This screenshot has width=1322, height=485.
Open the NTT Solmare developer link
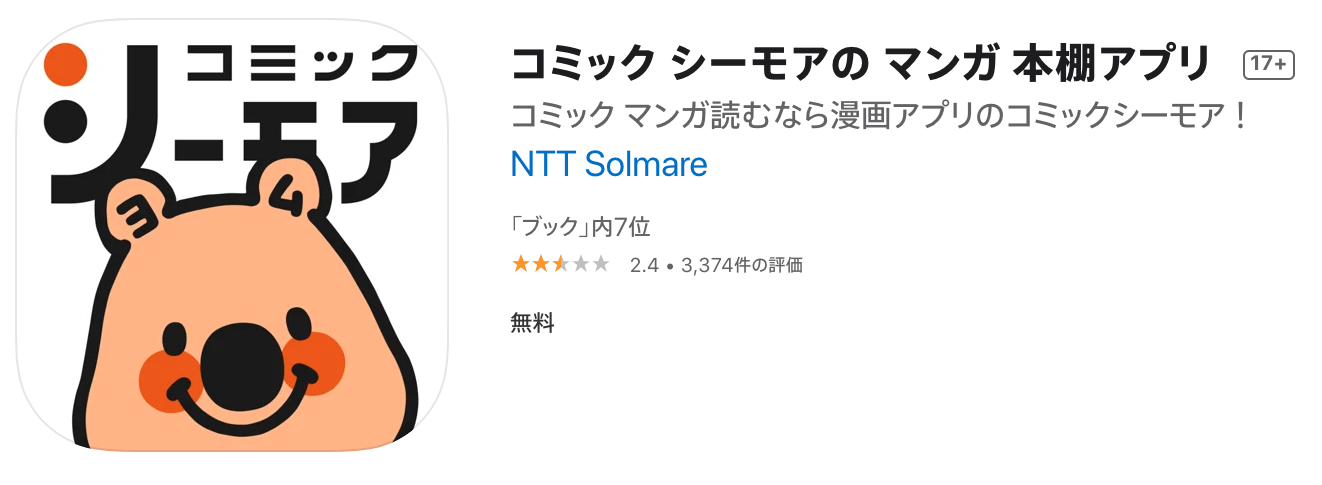point(608,164)
